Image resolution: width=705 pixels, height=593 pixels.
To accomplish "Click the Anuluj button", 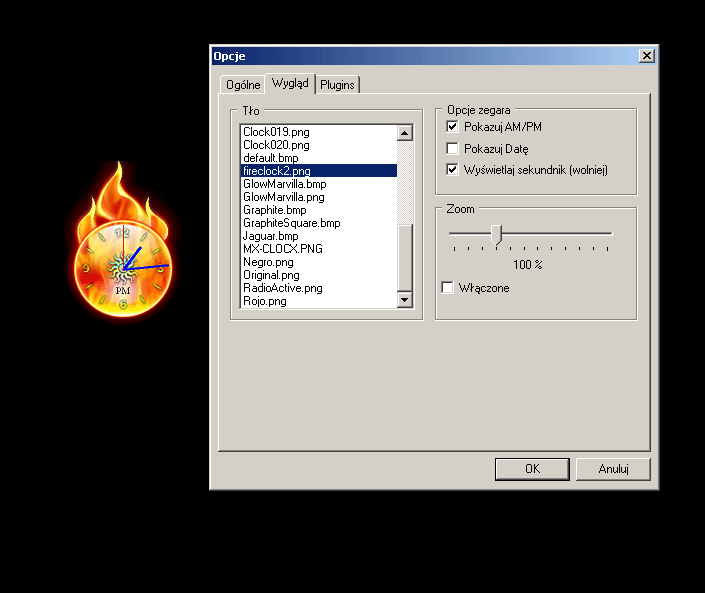I will [612, 469].
